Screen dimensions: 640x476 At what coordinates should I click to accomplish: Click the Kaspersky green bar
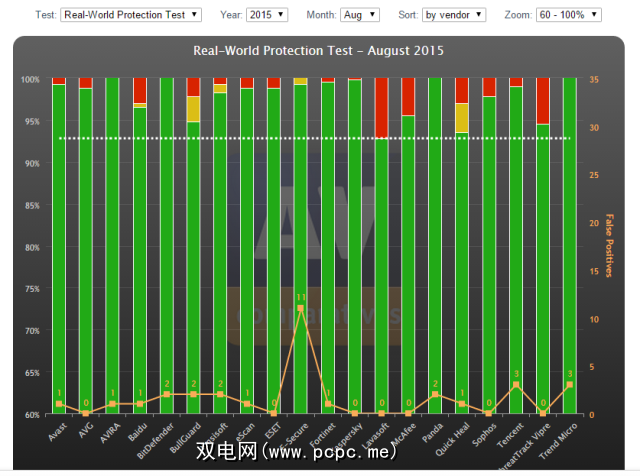point(355,247)
